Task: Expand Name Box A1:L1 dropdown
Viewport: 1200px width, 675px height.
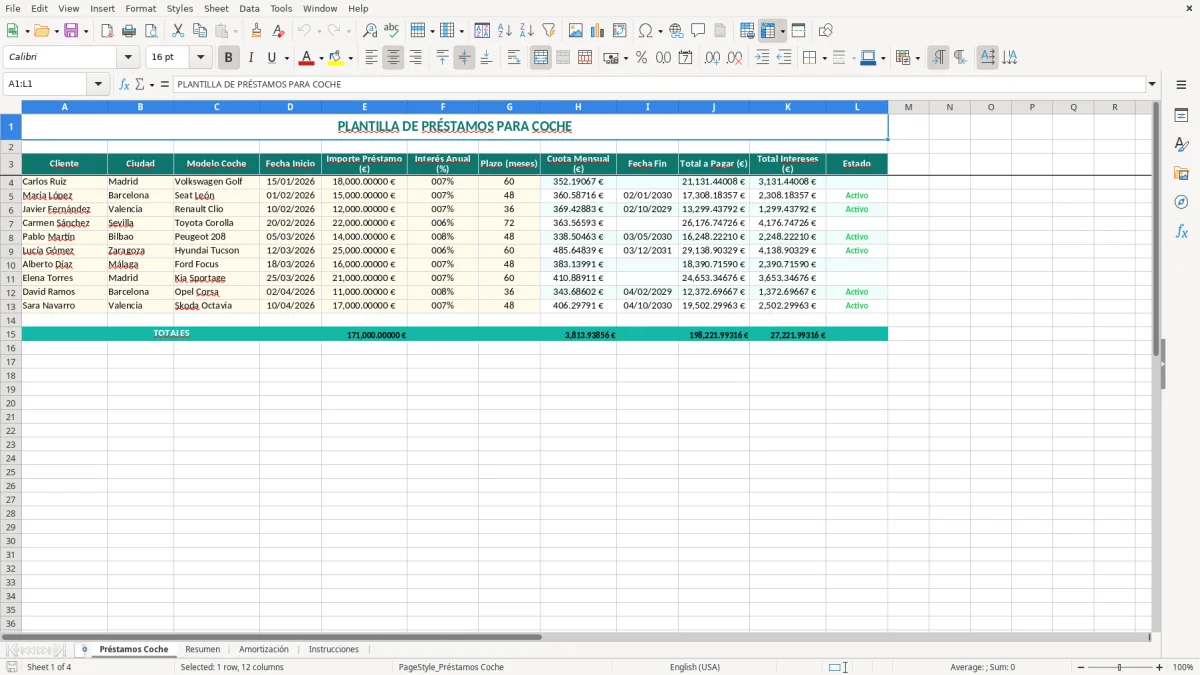Action: [99, 84]
